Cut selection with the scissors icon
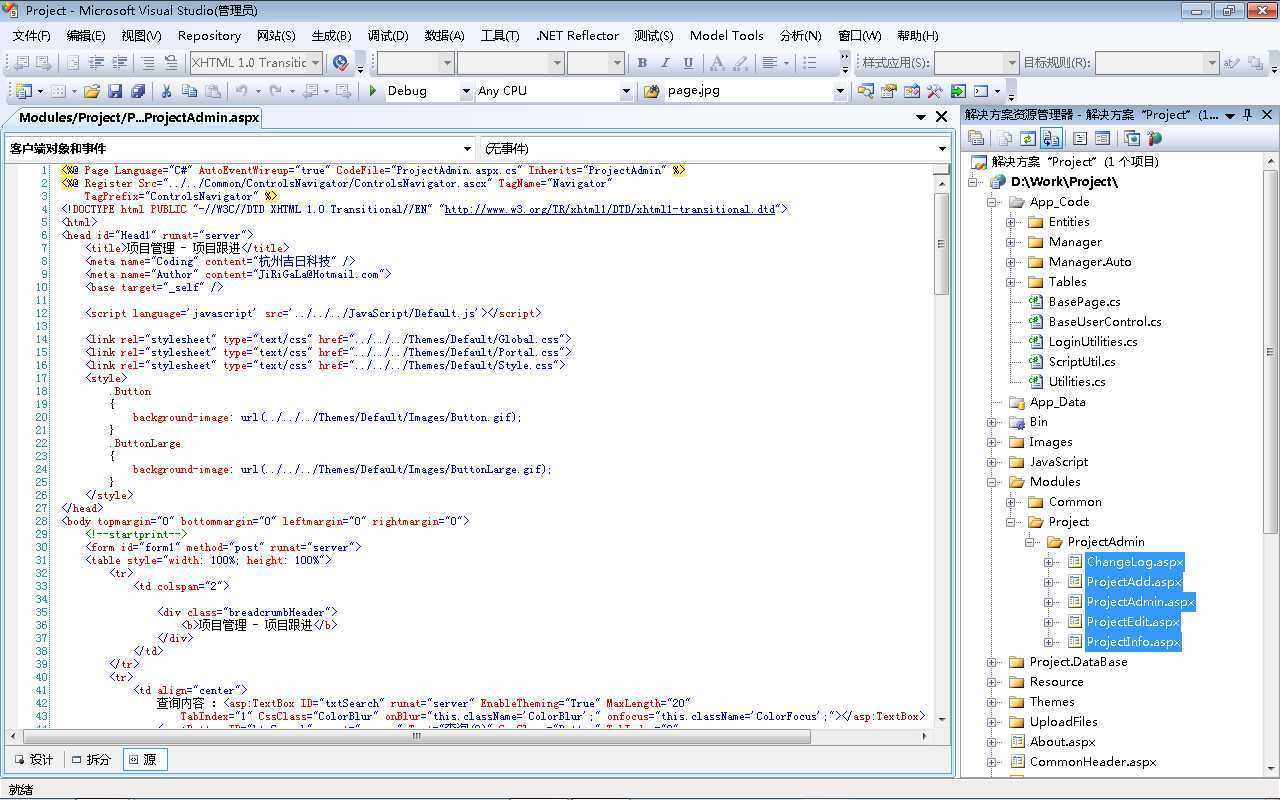Viewport: 1280px width, 800px height. pyautogui.click(x=166, y=91)
